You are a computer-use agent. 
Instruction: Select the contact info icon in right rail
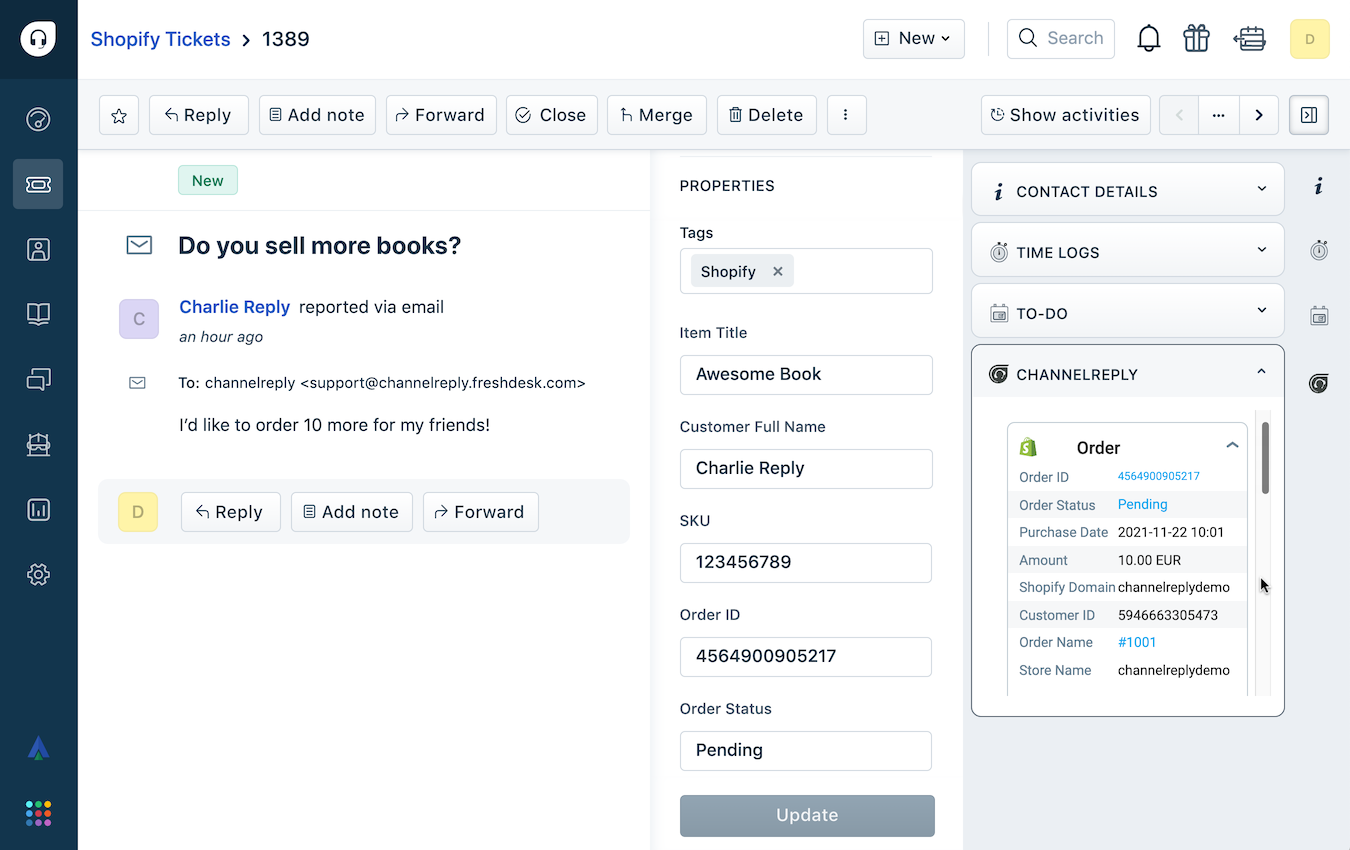1319,187
